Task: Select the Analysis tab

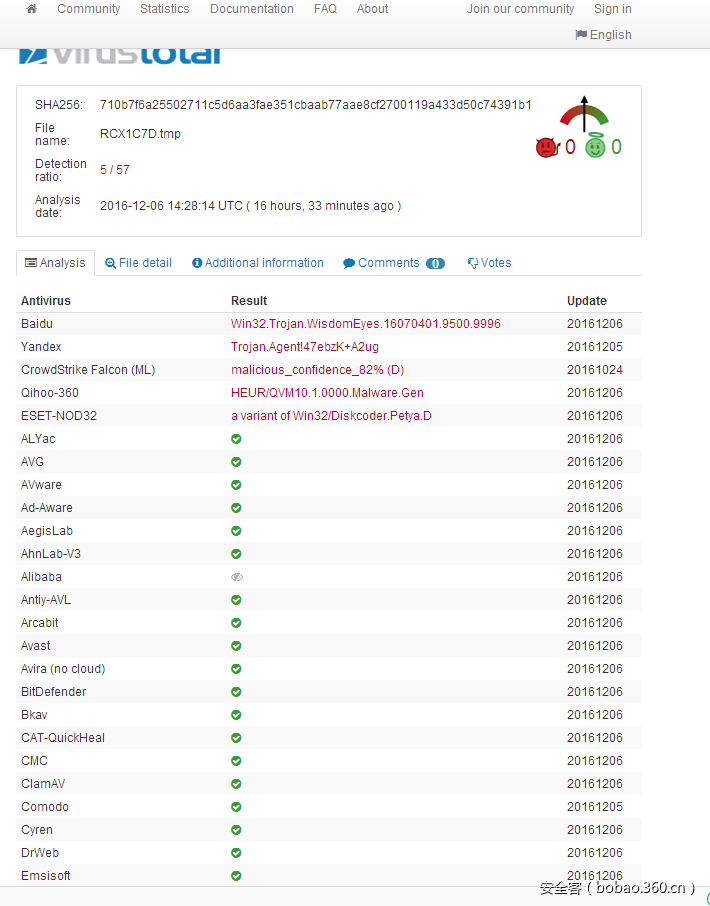Action: 55,263
